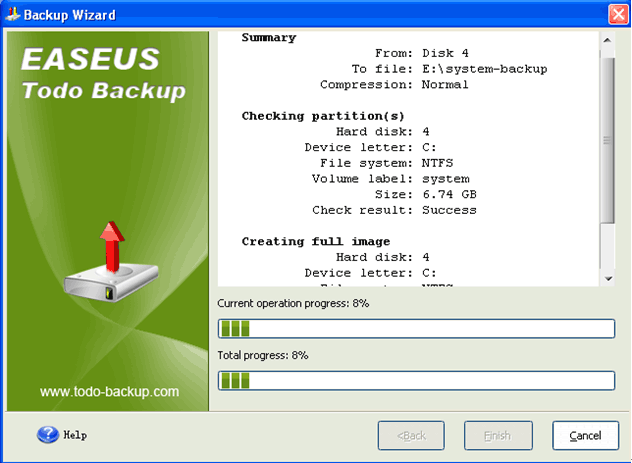Screen dimensions: 632x463
Task: Click the 'To file: E:\system-backup' line
Action: click(x=449, y=69)
